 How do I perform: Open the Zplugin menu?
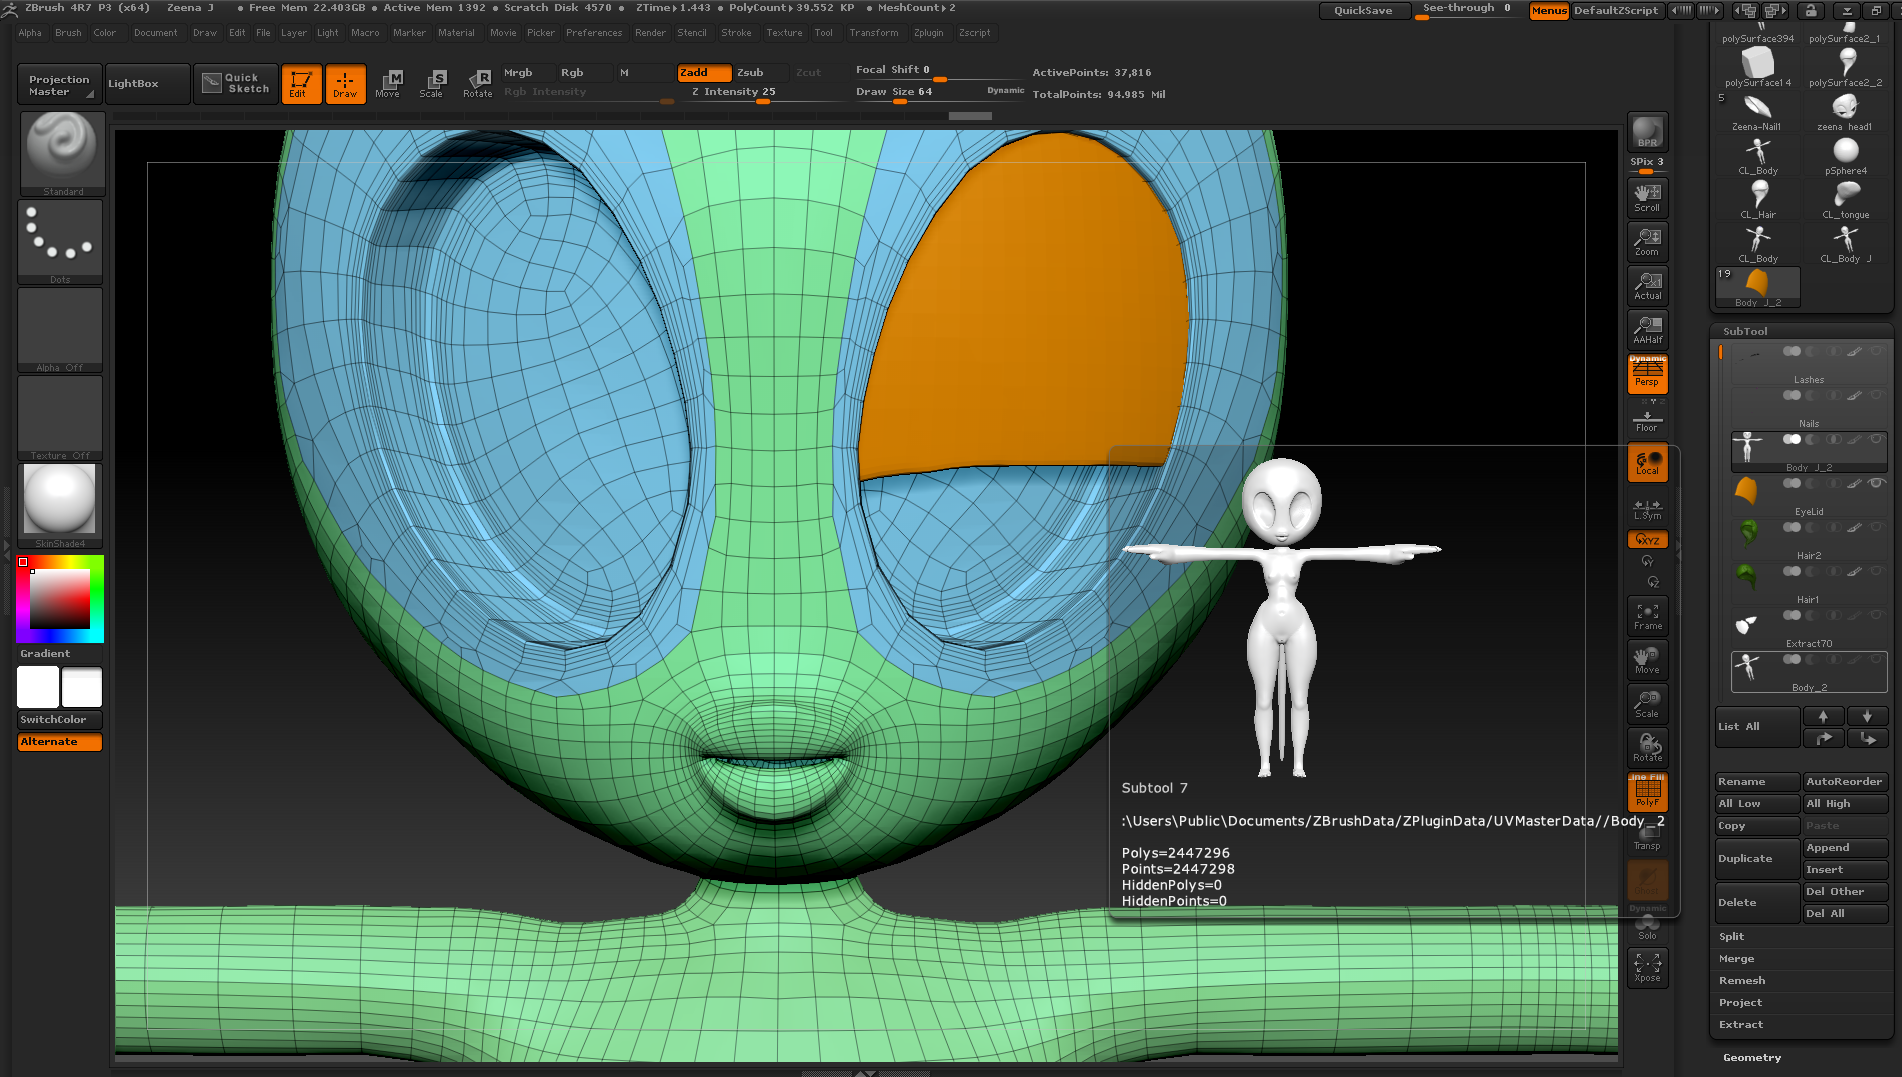click(928, 33)
